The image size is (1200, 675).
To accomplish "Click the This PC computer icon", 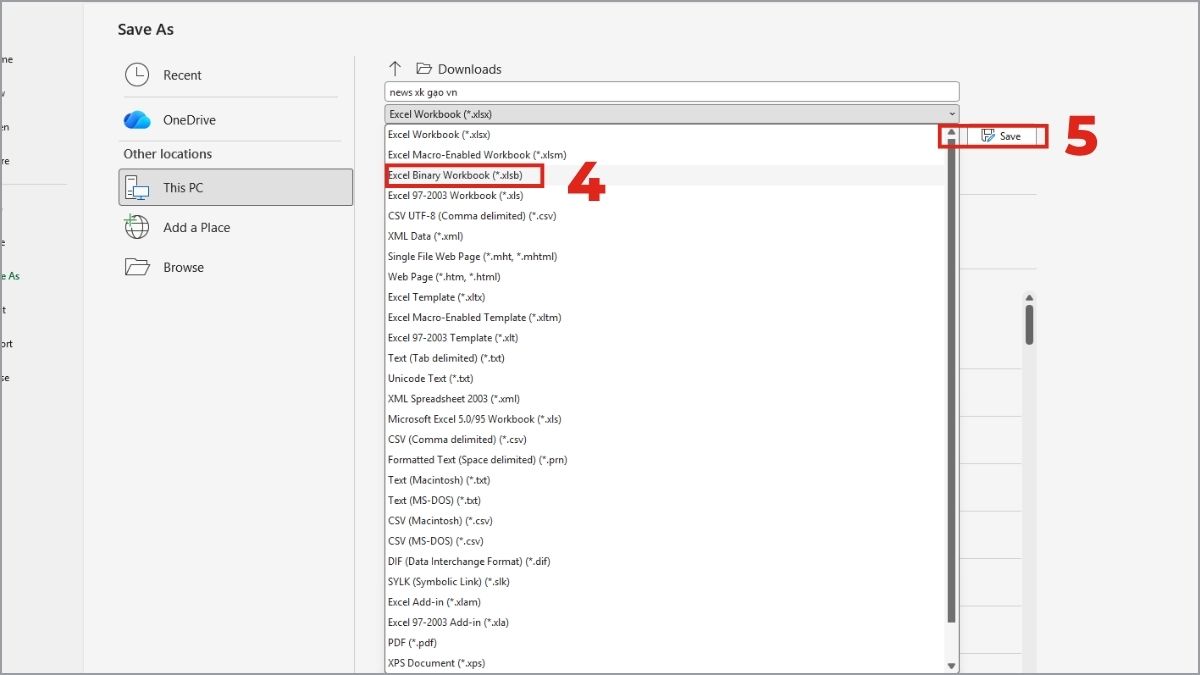I will [137, 187].
